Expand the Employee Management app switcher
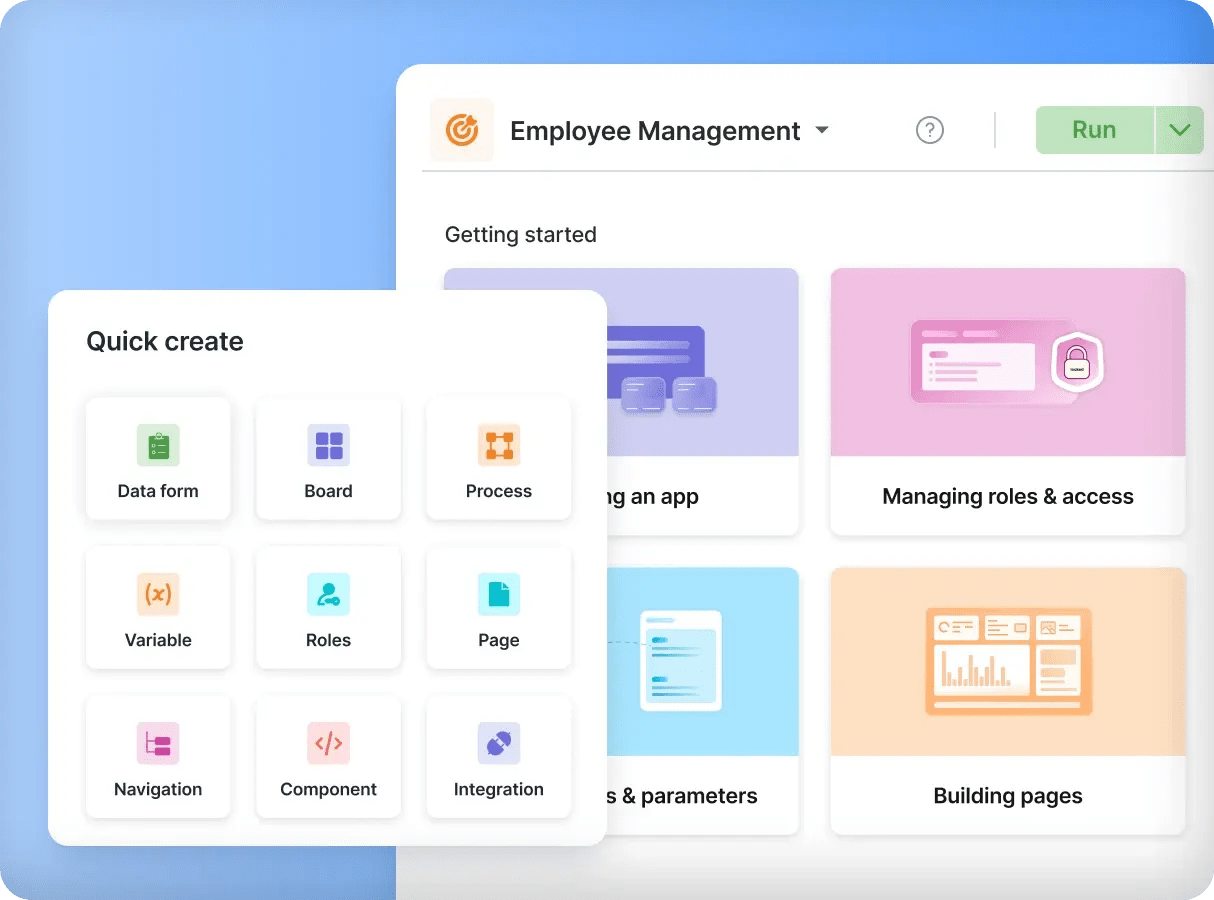Viewport: 1214px width, 900px height. pos(822,130)
